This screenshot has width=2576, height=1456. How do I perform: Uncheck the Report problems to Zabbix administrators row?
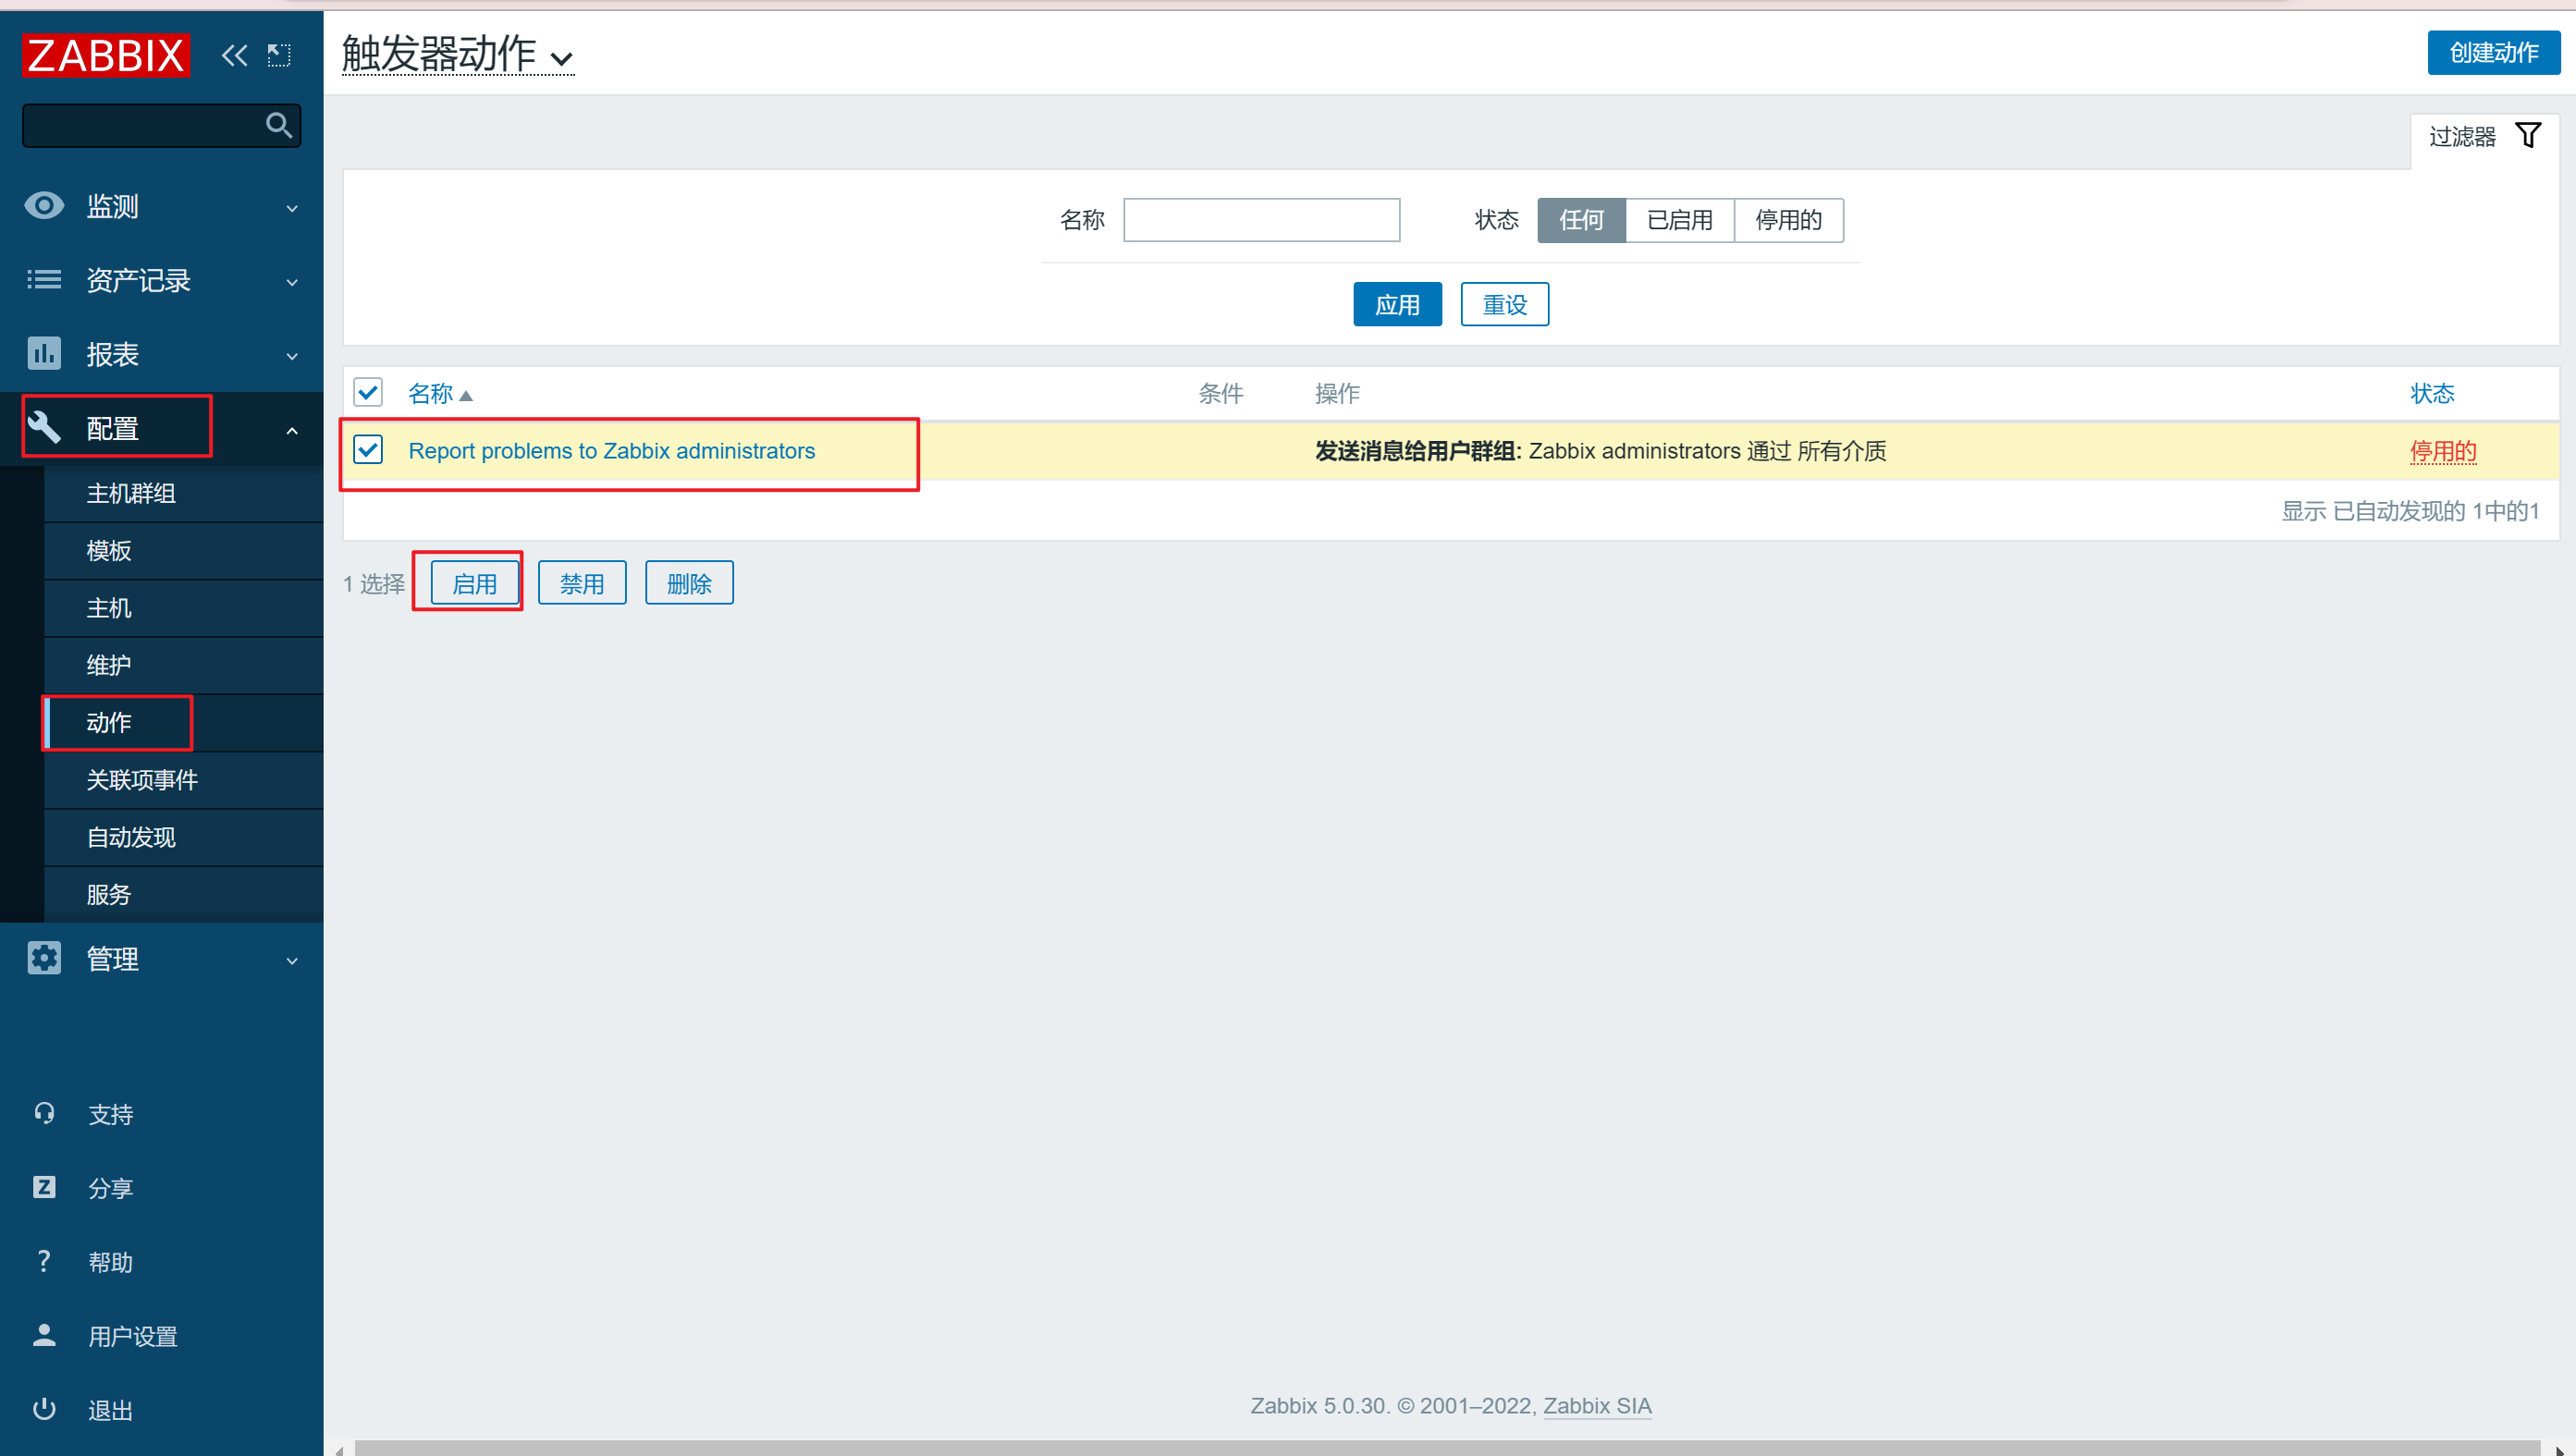point(368,450)
